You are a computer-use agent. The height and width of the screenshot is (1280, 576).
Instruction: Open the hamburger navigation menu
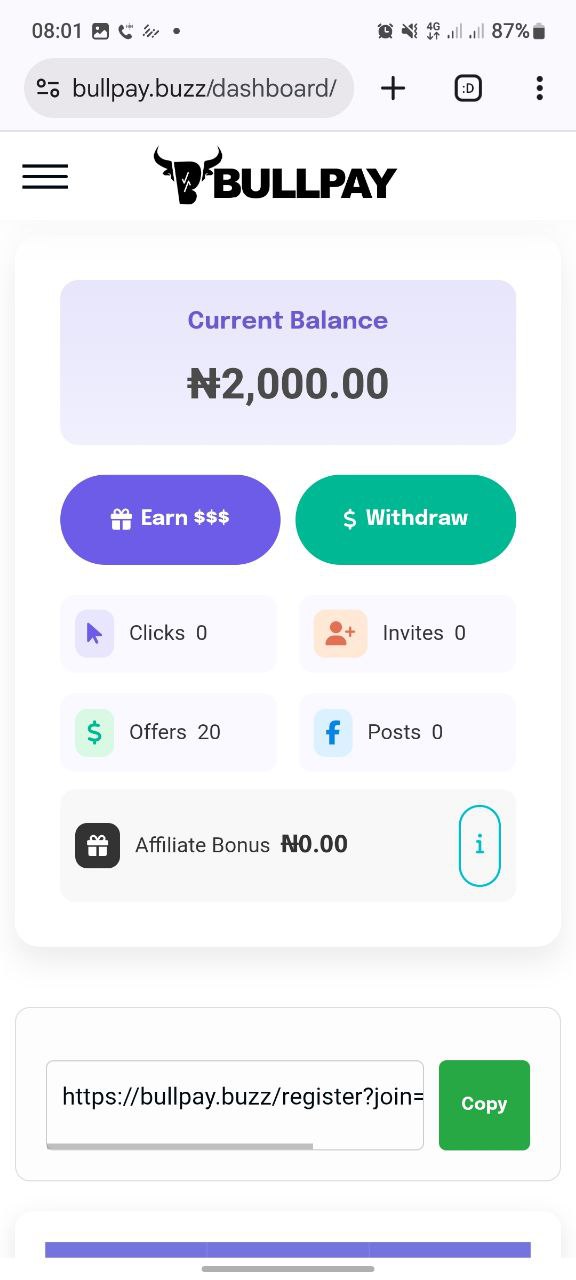pos(45,177)
